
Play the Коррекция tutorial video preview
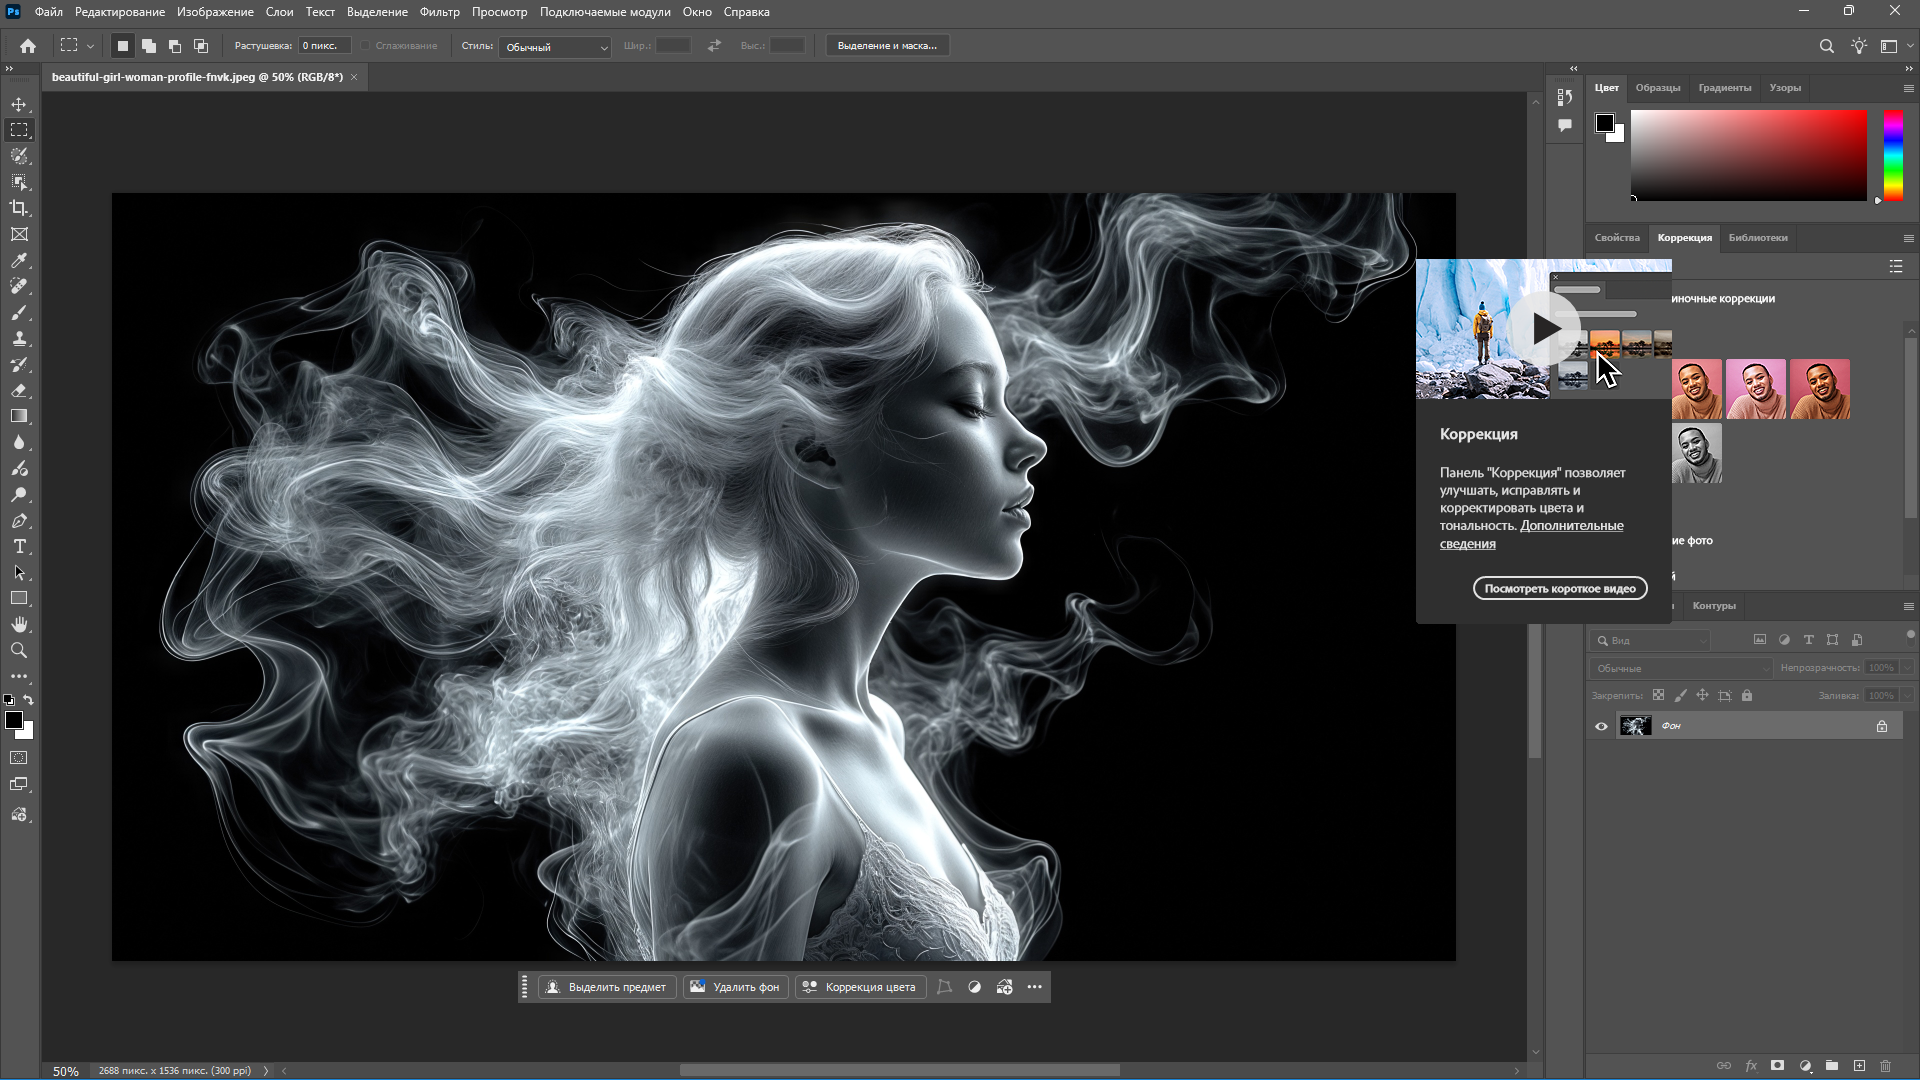[1545, 328]
